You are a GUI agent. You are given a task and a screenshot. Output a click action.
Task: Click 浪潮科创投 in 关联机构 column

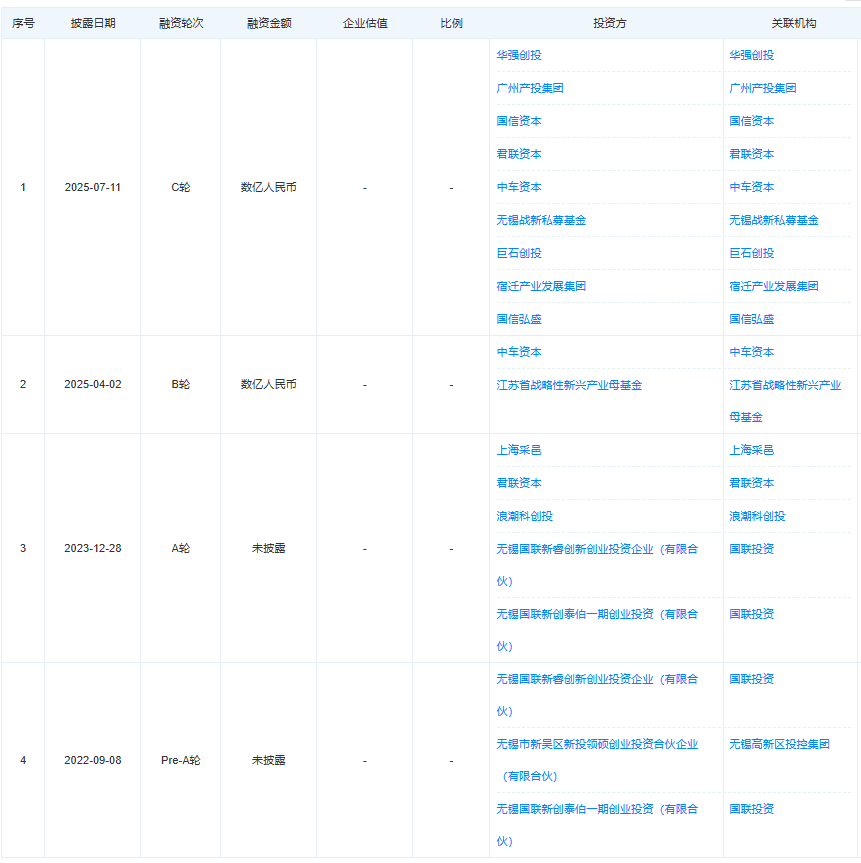click(x=757, y=516)
